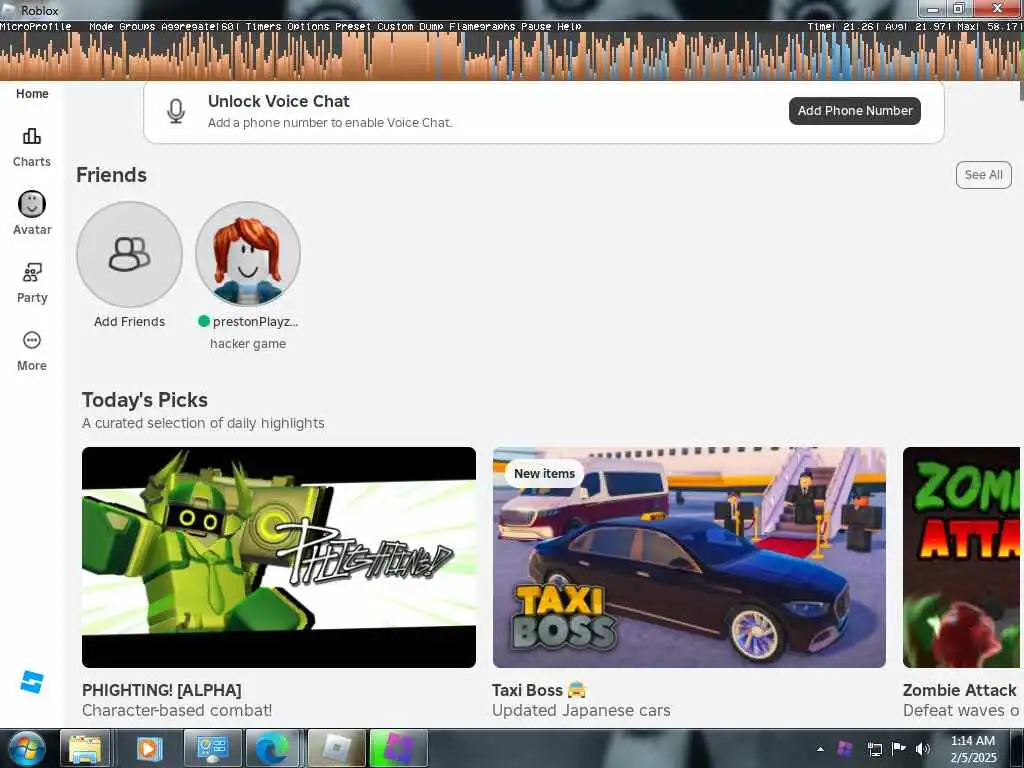Open Taxi Boss game thumbnail
The image size is (1024, 768).
689,557
